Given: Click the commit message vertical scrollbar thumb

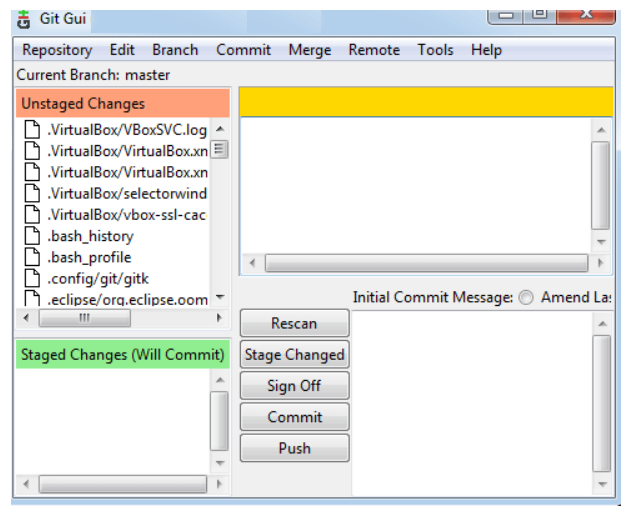Looking at the screenshot, I should click(602, 403).
